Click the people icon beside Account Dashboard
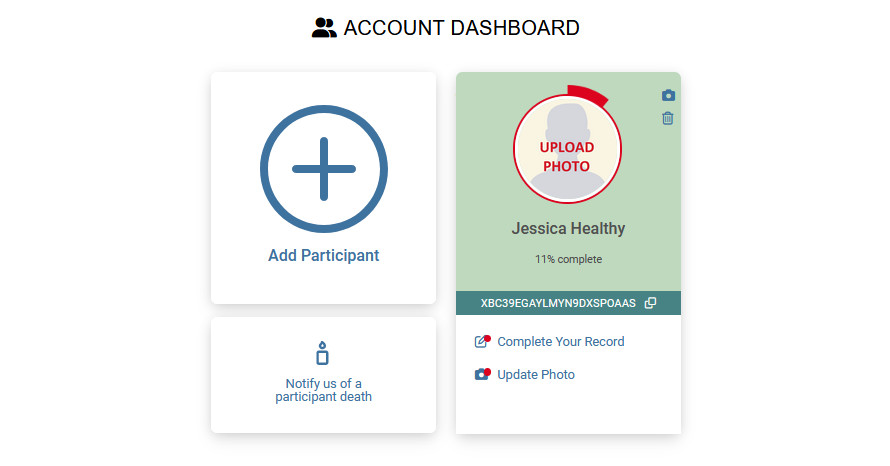This screenshot has height=466, width=890. click(324, 28)
